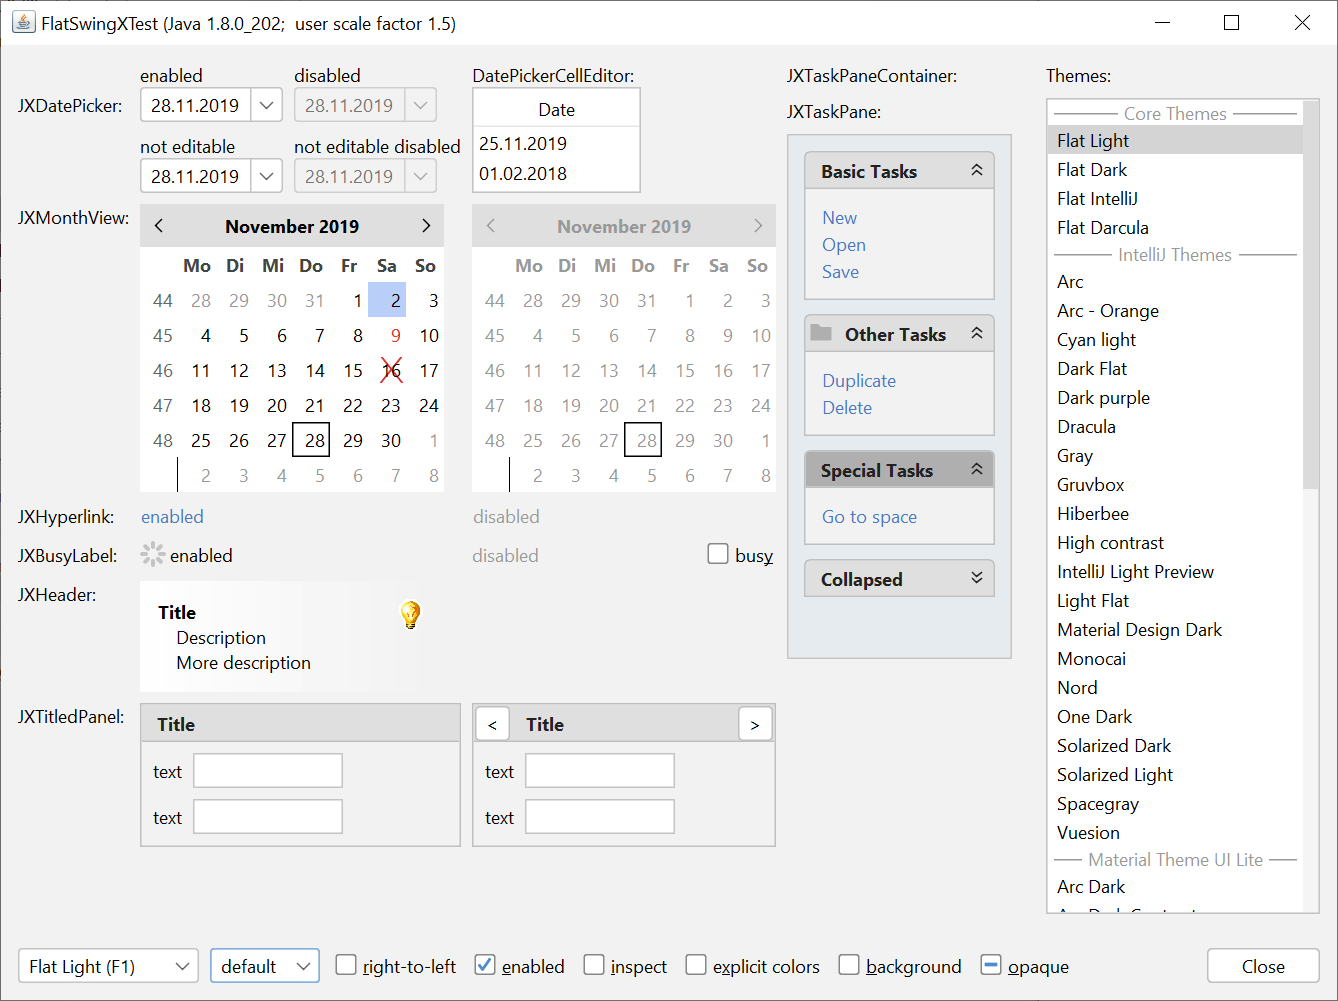Go to next month in enabled calendar
This screenshot has width=1338, height=1001.
426,226
